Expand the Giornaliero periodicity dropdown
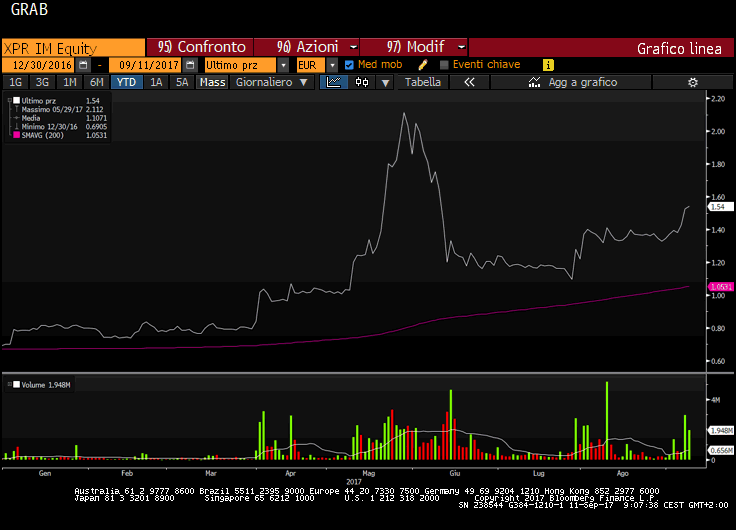This screenshot has height=530, width=736. tap(271, 83)
